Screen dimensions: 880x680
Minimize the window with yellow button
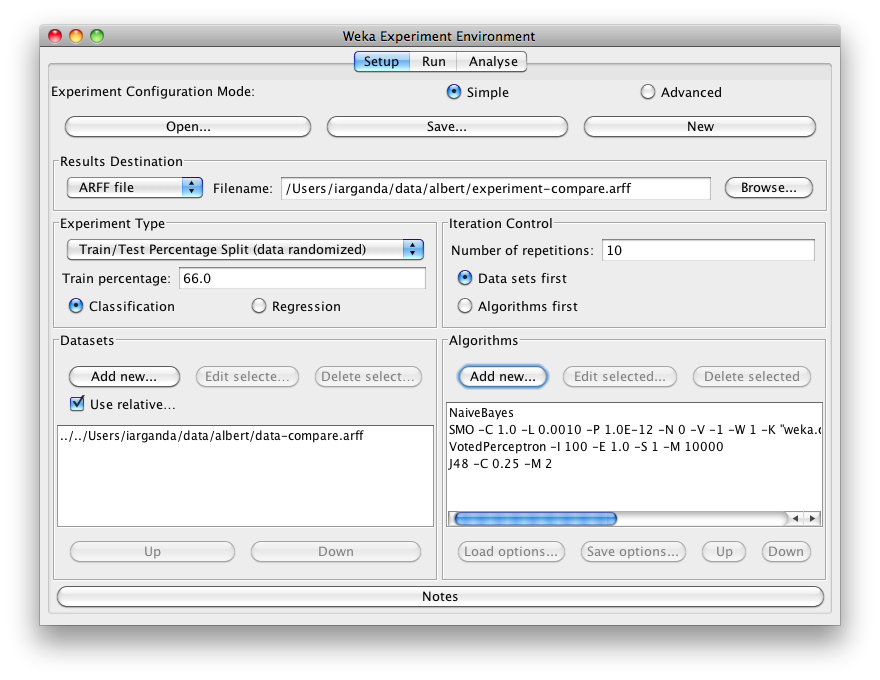(76, 36)
